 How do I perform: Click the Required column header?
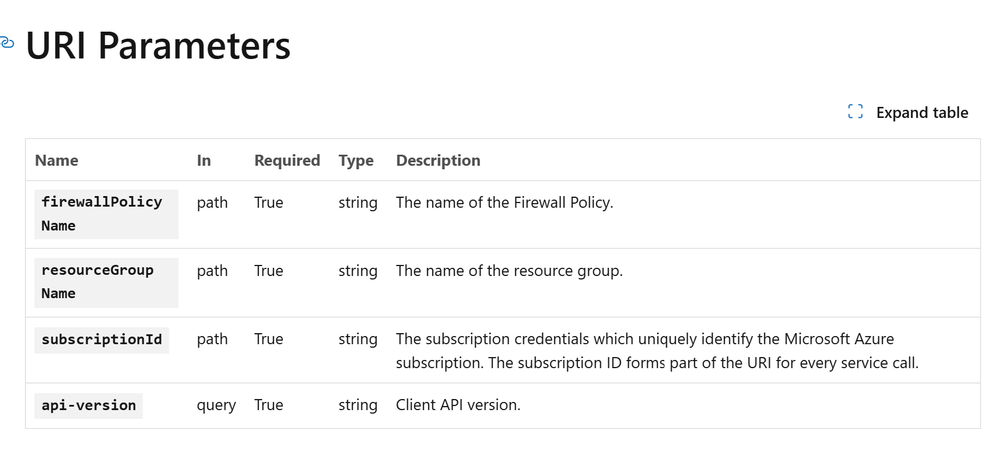(x=287, y=160)
